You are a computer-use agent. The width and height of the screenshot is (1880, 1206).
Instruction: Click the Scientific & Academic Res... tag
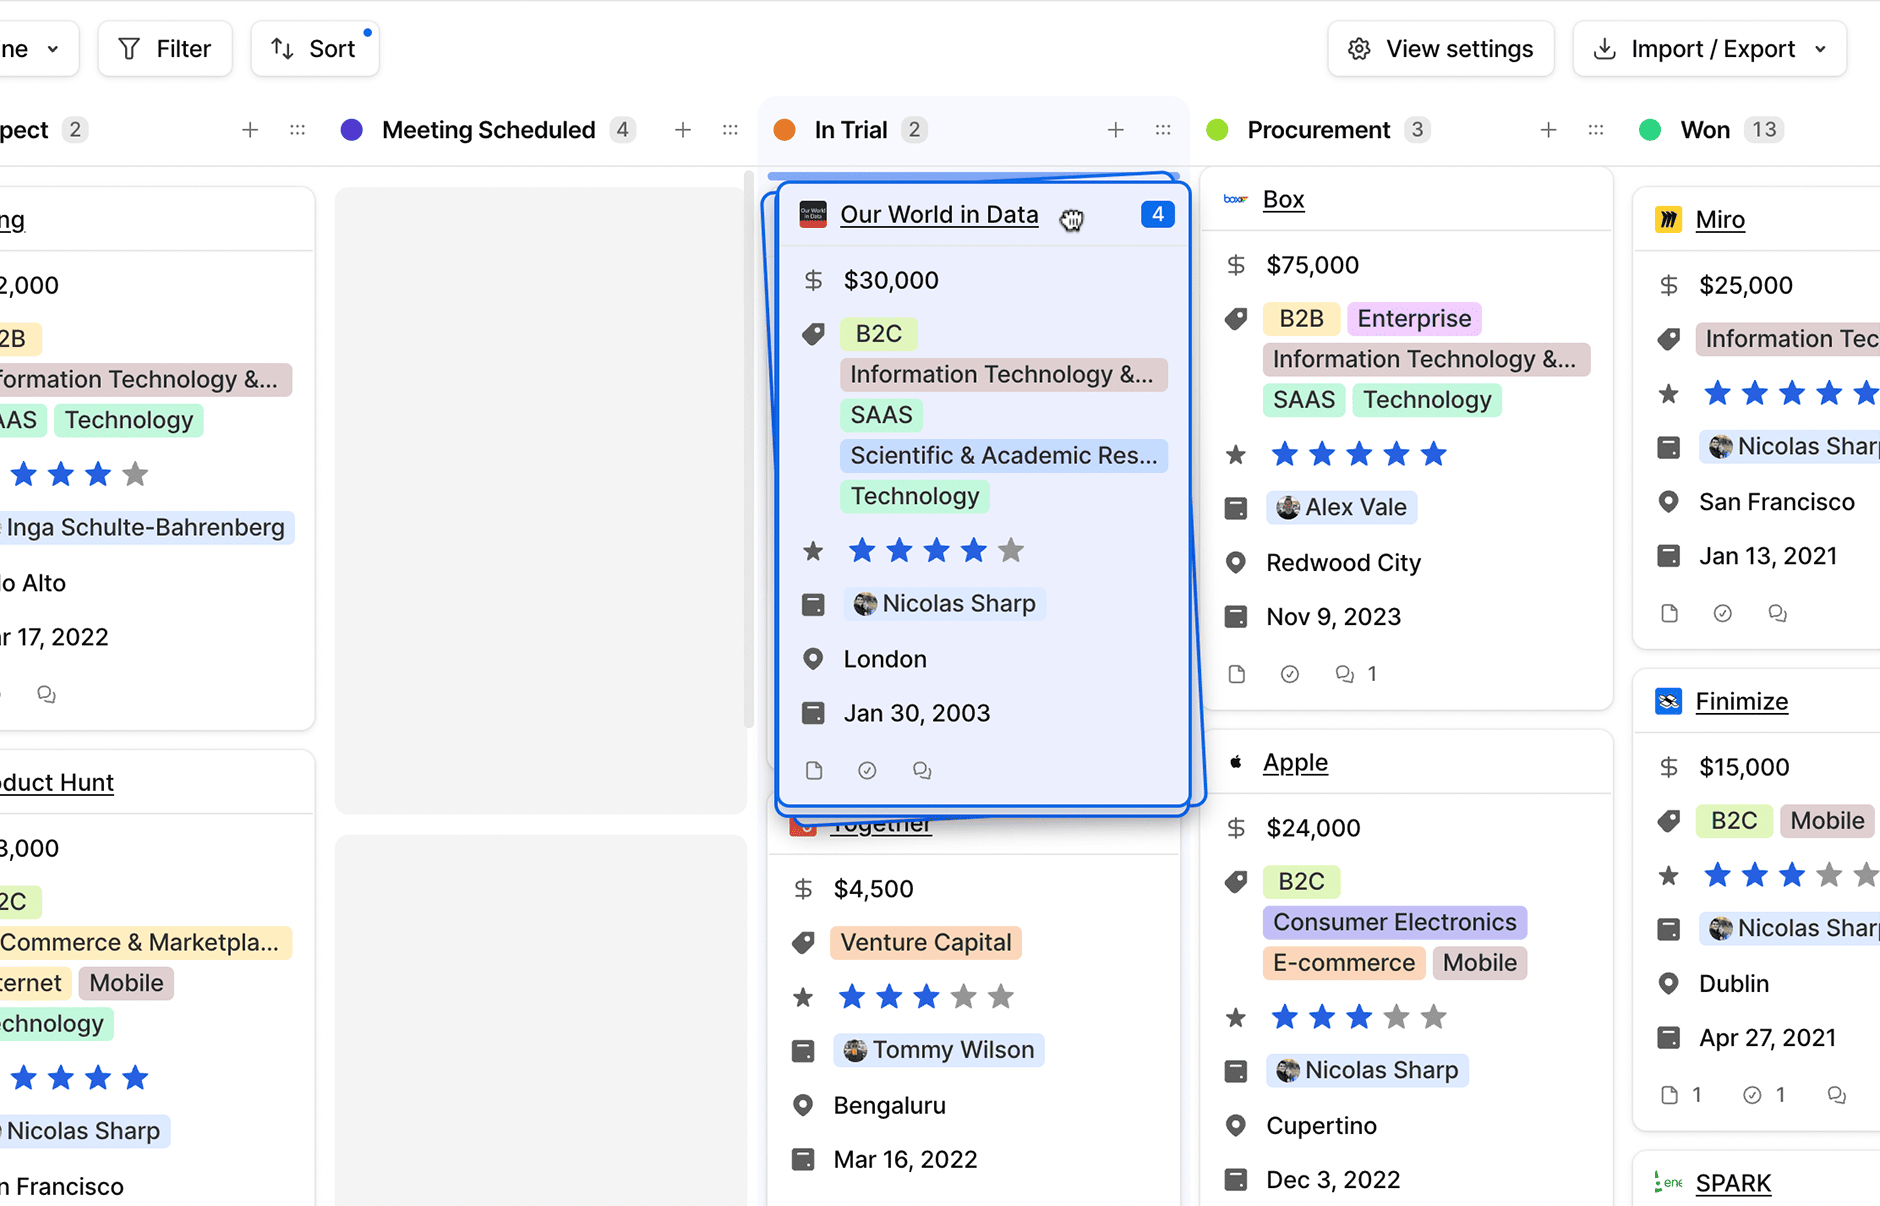[1003, 455]
